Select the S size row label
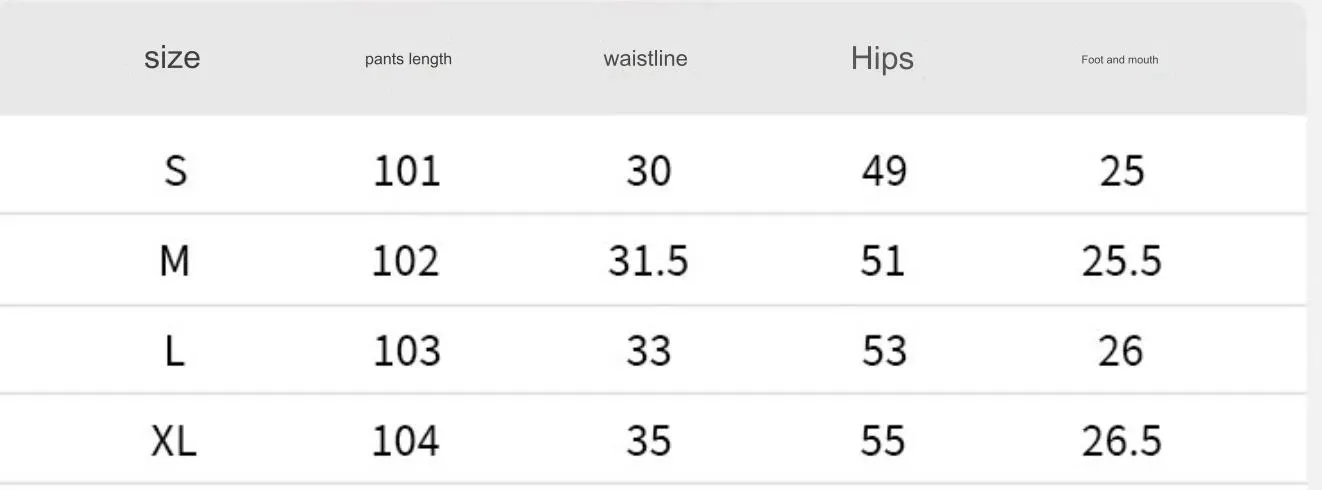 pyautogui.click(x=175, y=171)
